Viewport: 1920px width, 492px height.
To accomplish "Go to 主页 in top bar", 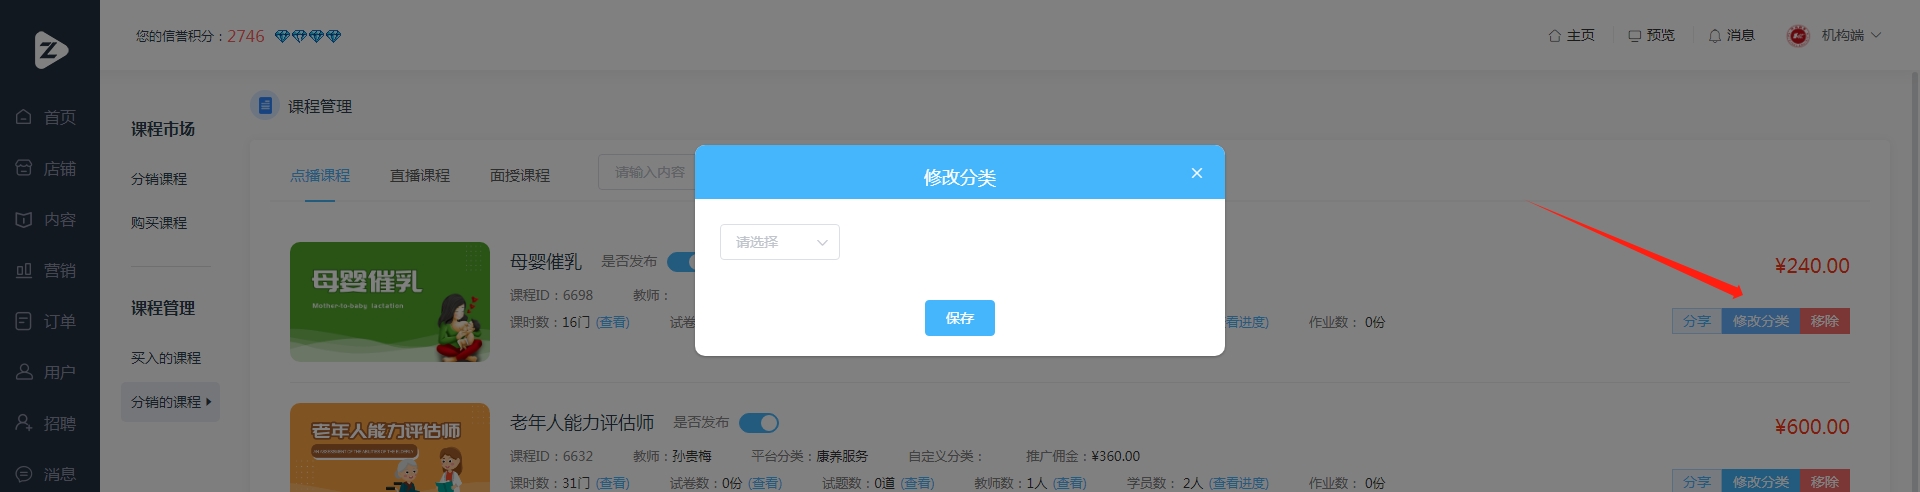I will (x=1571, y=35).
